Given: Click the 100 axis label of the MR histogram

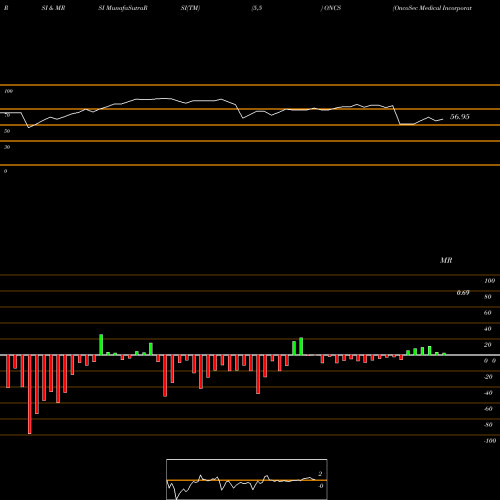Looking at the screenshot, I should point(490,281).
